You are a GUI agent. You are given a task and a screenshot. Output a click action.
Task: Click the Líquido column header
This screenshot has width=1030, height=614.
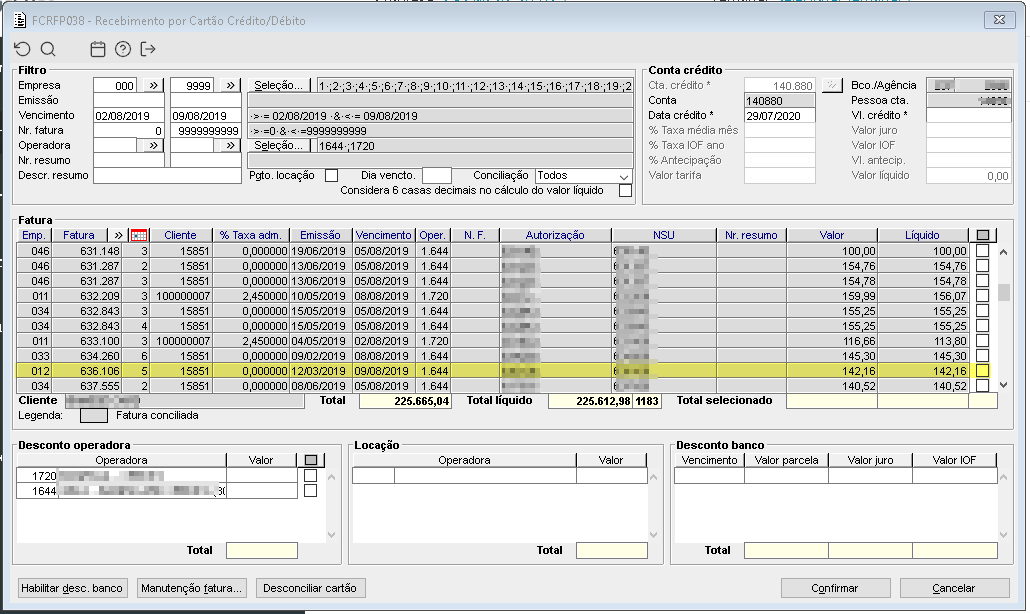pos(921,235)
